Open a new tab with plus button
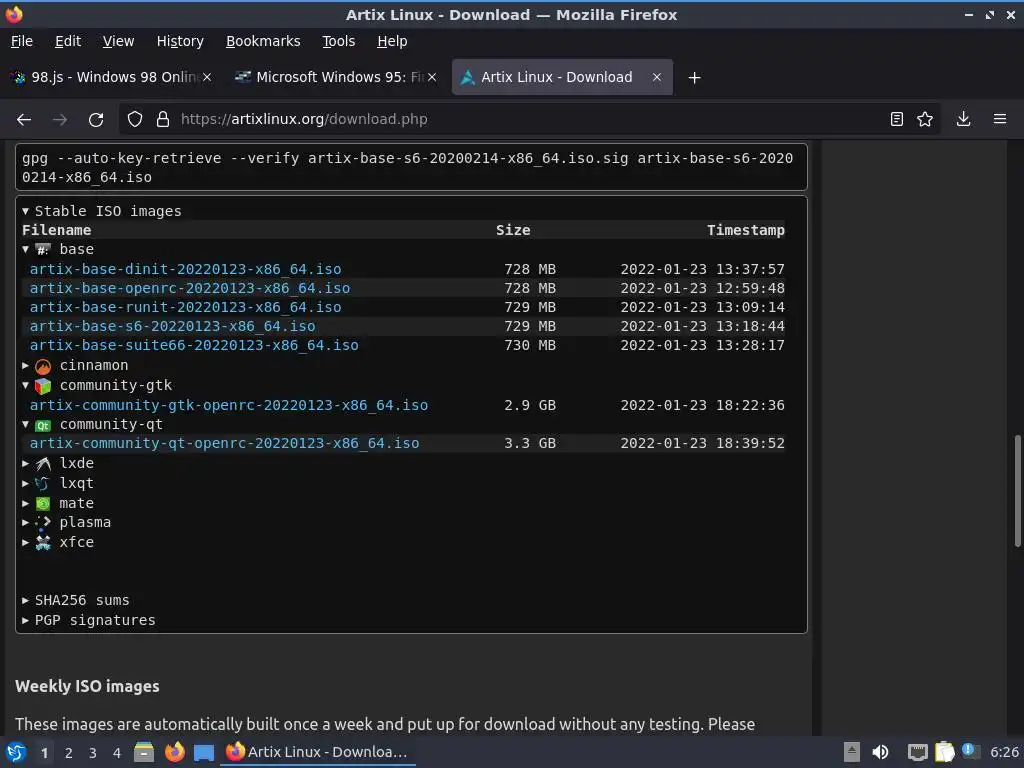 tap(694, 78)
